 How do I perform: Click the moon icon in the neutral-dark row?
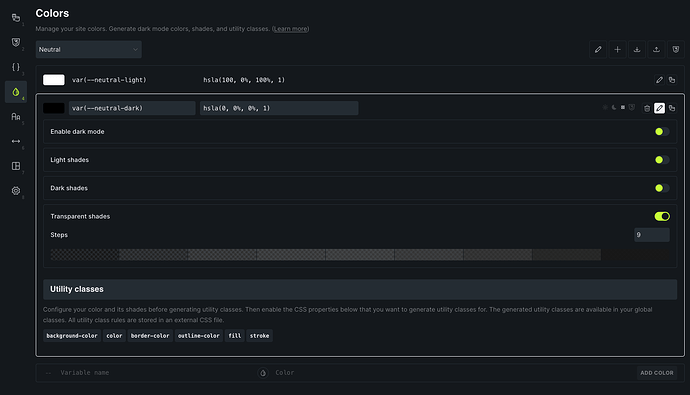tap(614, 107)
